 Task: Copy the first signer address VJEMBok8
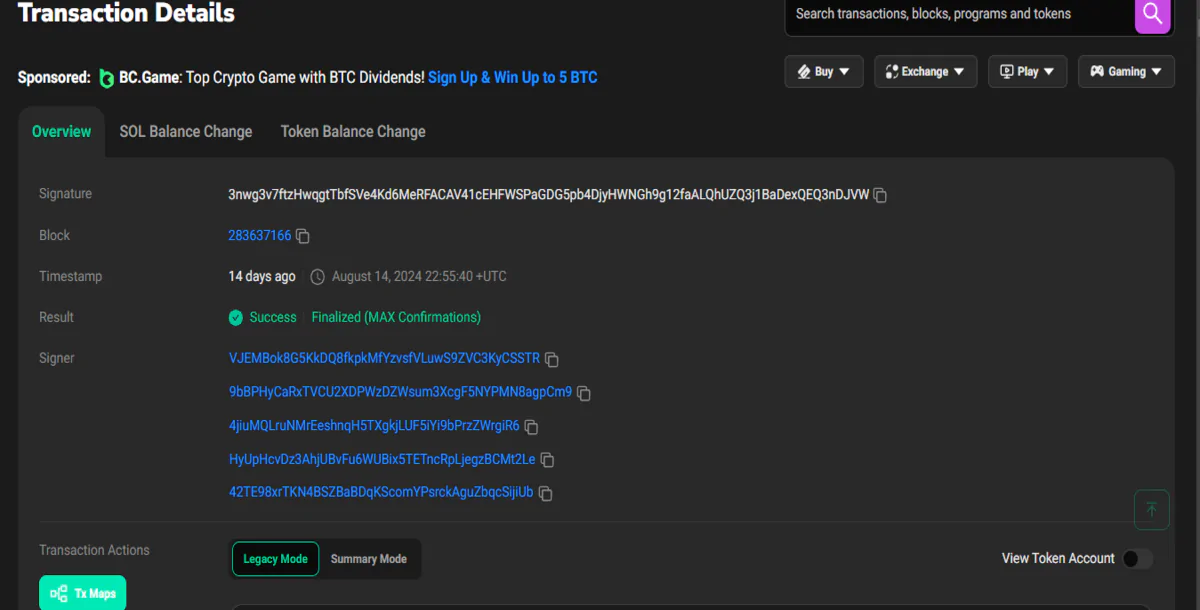coord(551,359)
